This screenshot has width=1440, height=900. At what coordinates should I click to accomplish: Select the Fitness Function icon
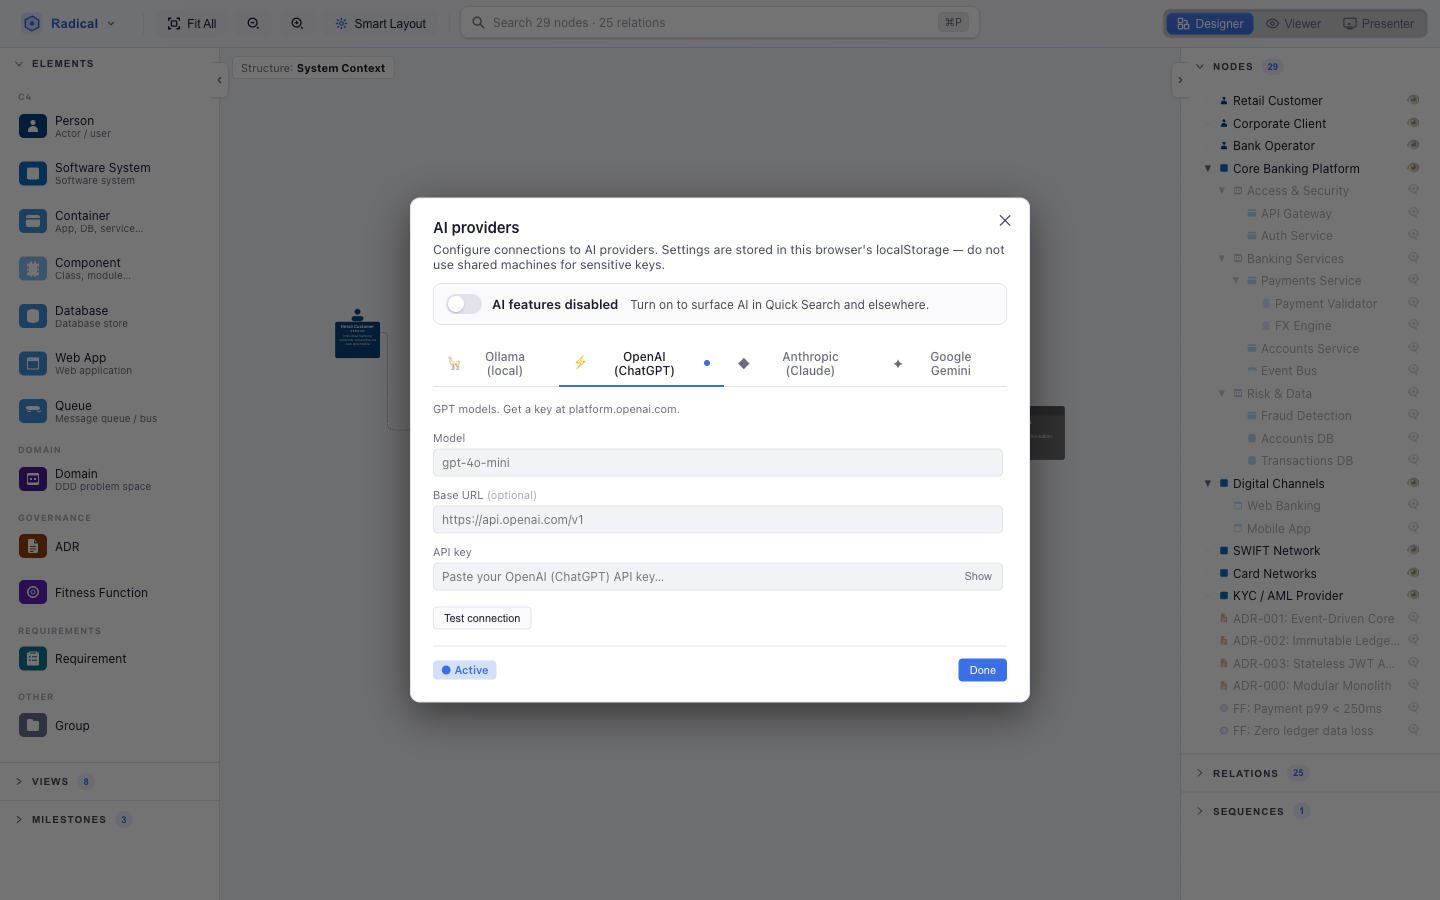[x=33, y=592]
